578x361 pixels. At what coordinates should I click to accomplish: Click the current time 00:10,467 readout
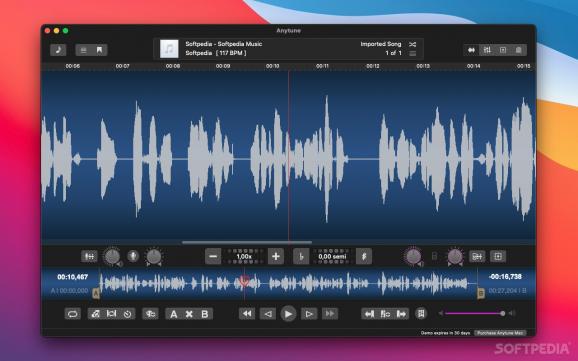point(73,277)
